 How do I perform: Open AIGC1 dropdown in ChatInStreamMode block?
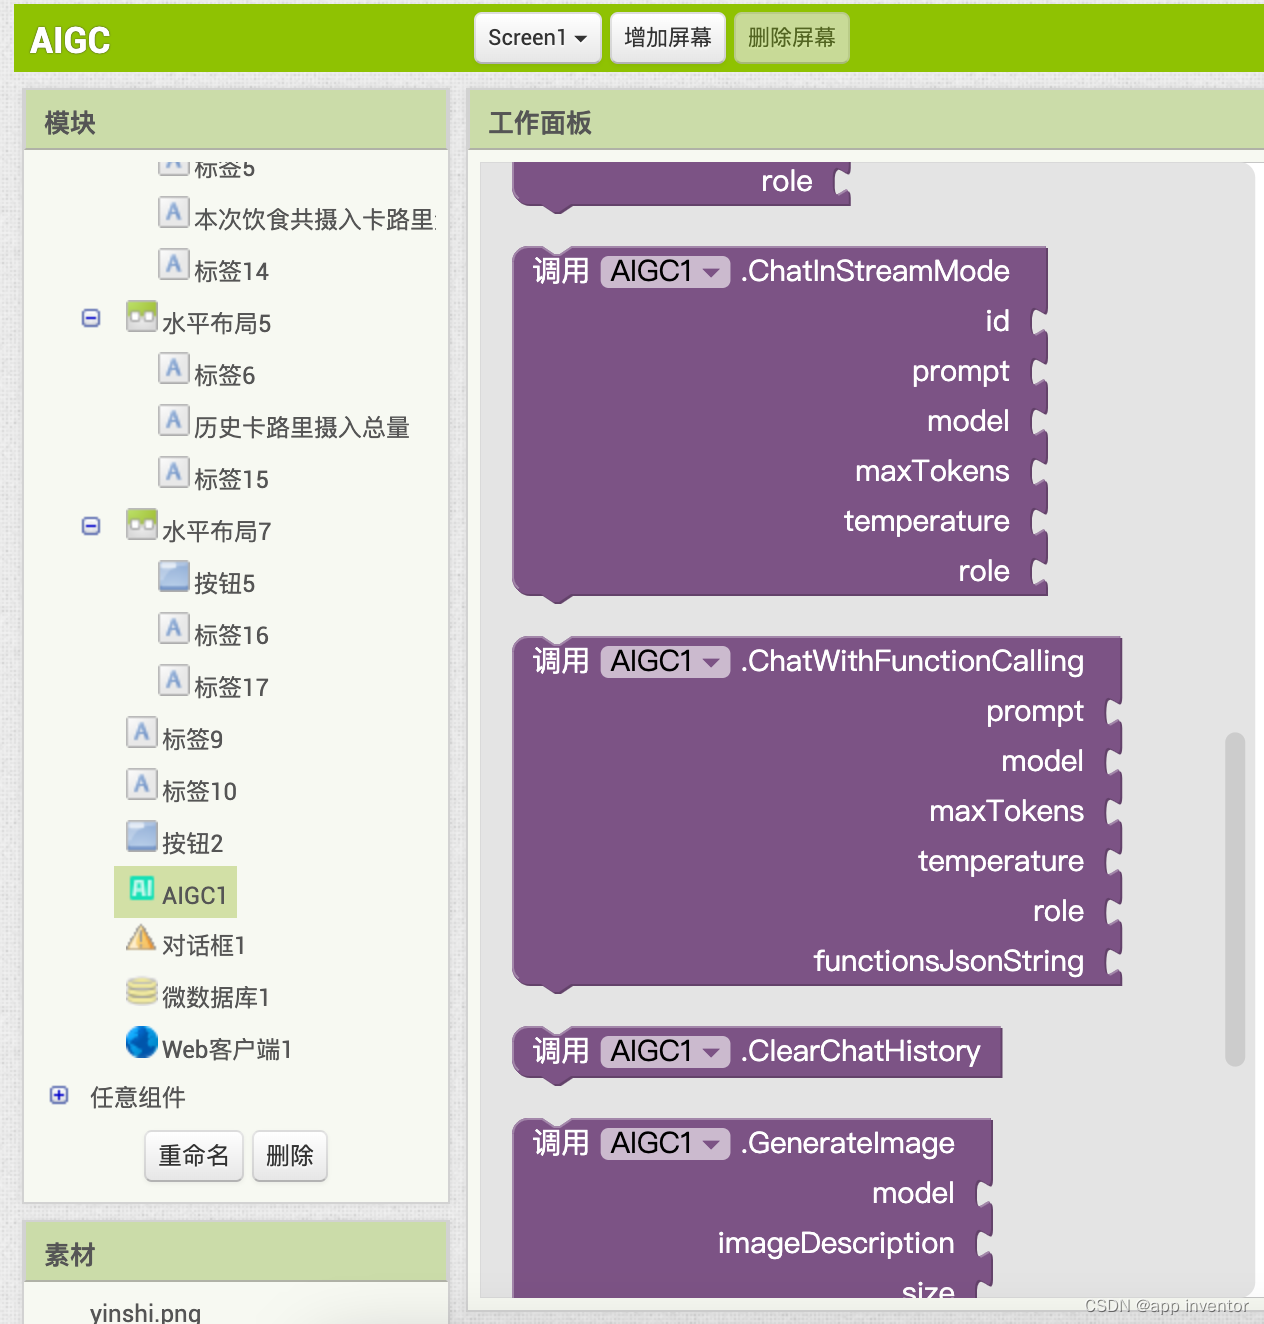pos(665,271)
